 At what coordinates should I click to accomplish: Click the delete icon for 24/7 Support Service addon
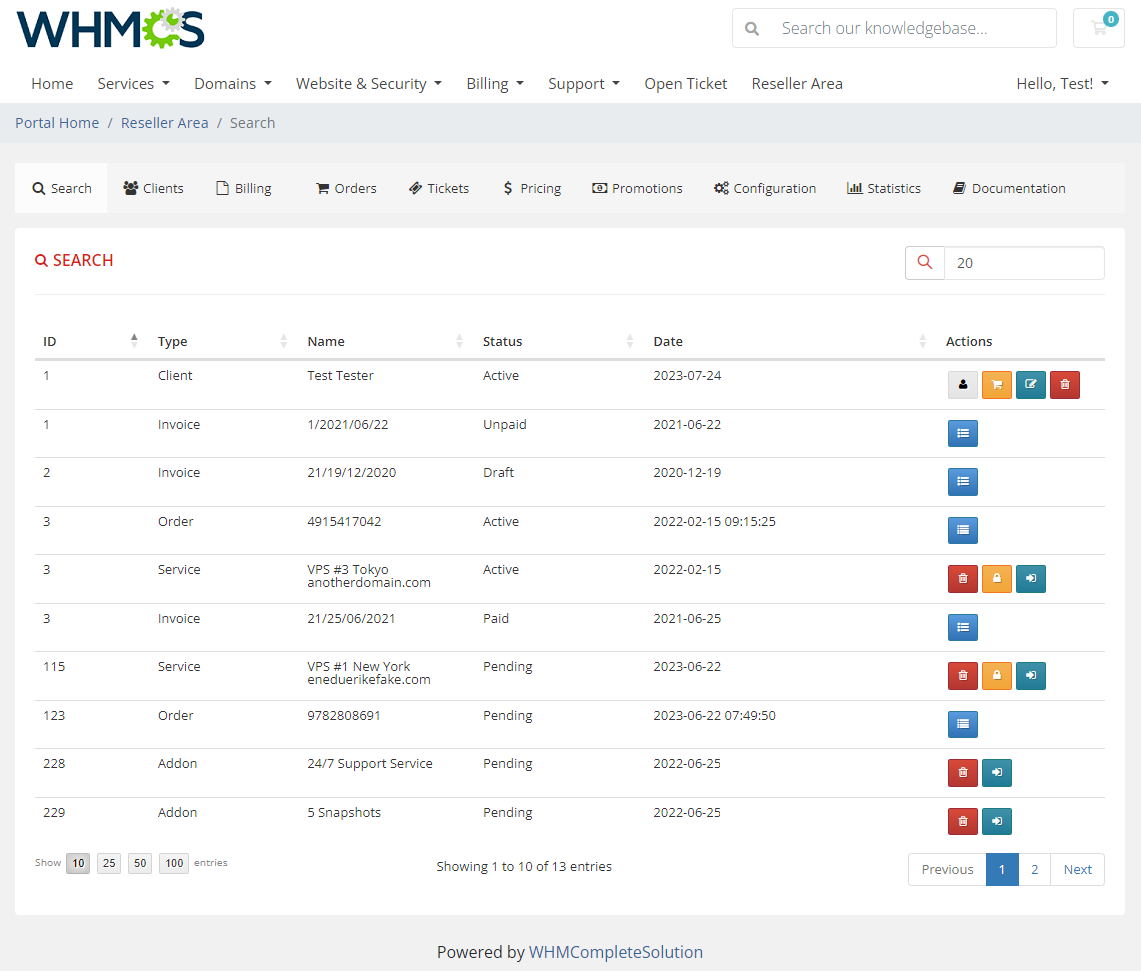tap(962, 772)
